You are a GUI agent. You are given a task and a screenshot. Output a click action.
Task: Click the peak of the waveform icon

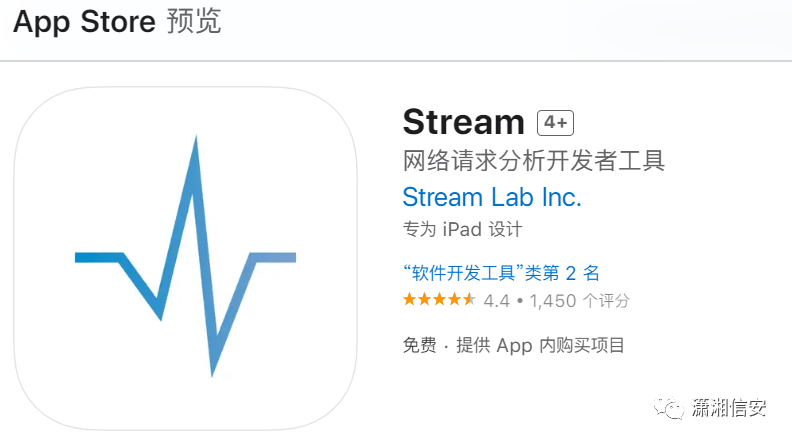coord(196,141)
